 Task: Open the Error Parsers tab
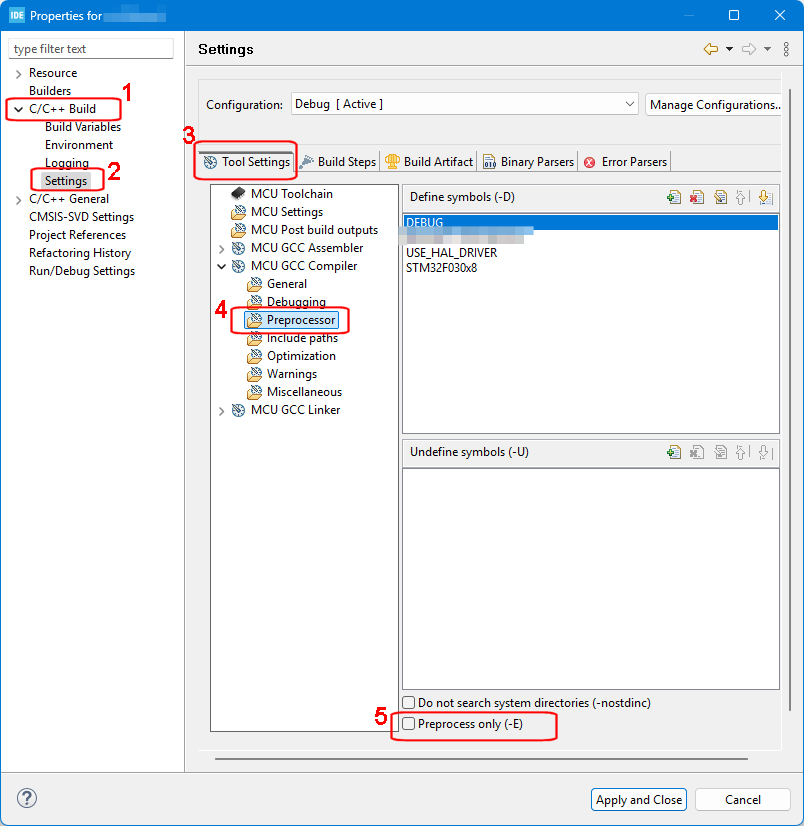(x=625, y=162)
